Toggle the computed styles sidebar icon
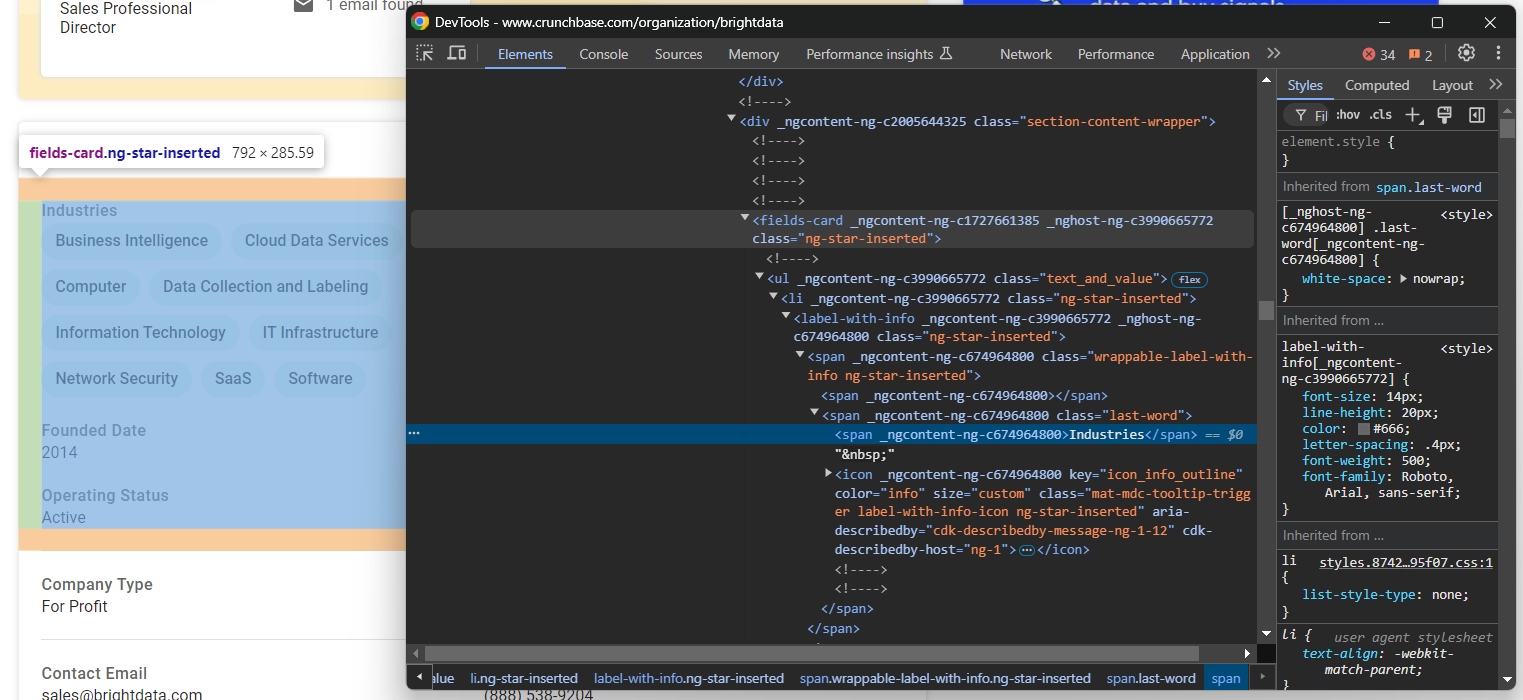Screen dimensions: 1523x700 pos(1476,116)
